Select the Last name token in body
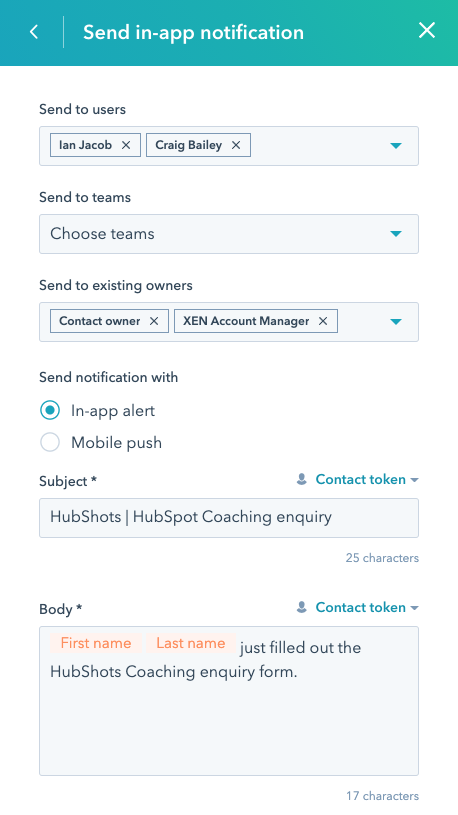This screenshot has height=815, width=458. [x=191, y=643]
